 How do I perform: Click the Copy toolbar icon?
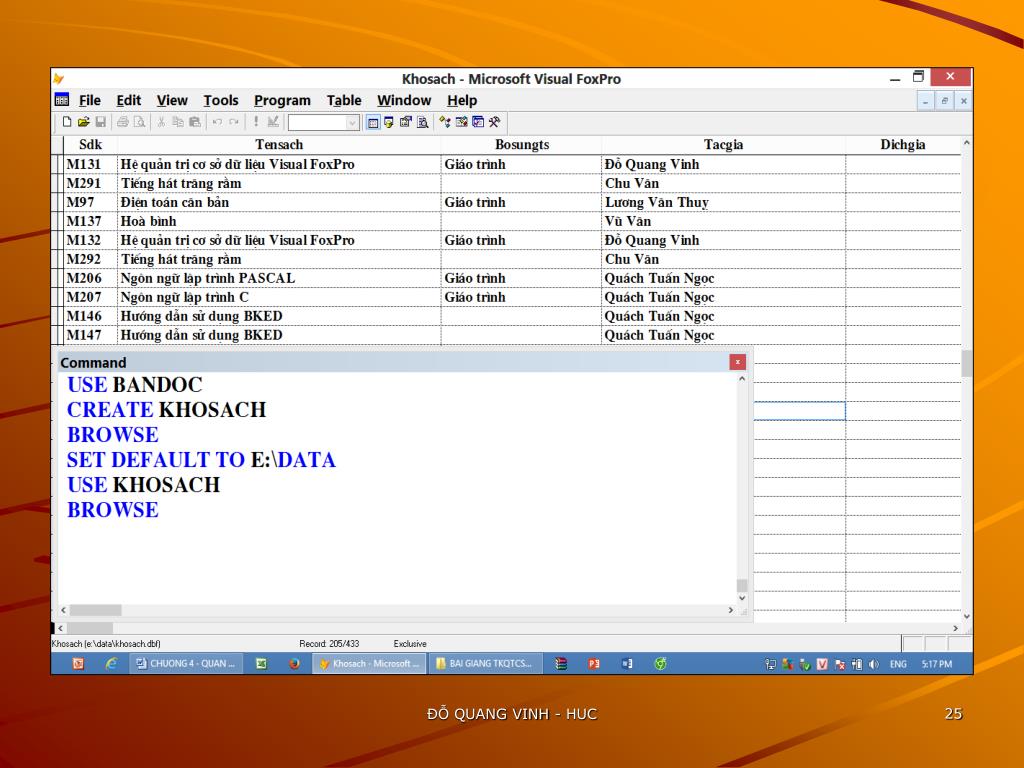pos(178,122)
